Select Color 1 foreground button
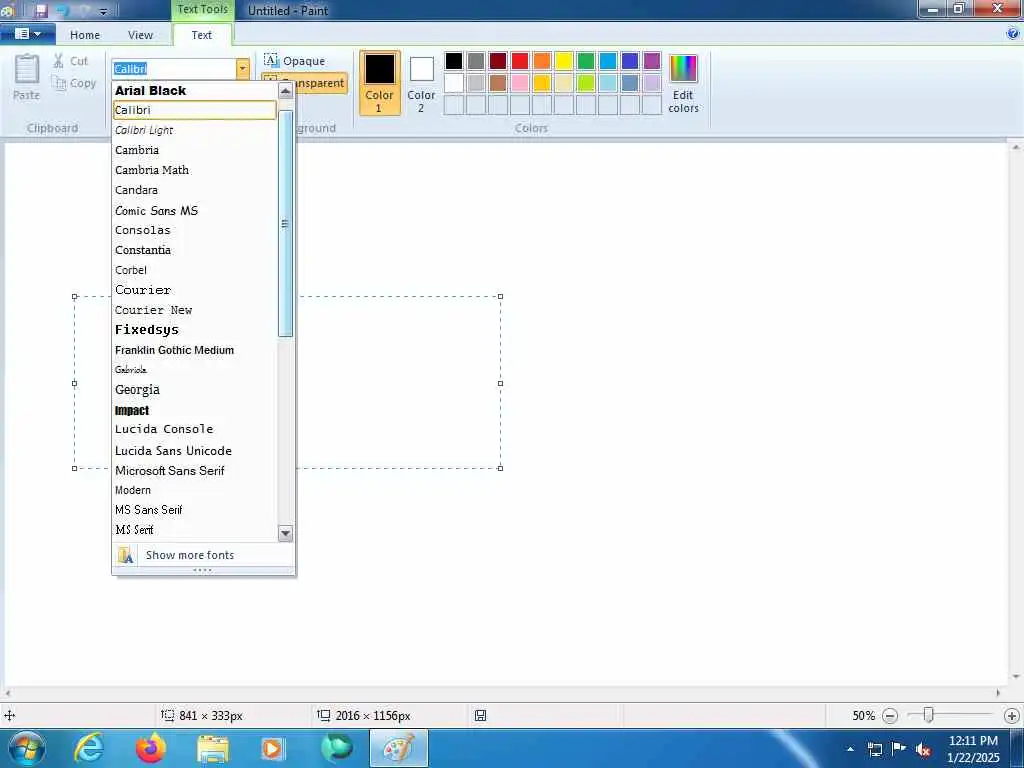1024x768 pixels. tap(379, 83)
